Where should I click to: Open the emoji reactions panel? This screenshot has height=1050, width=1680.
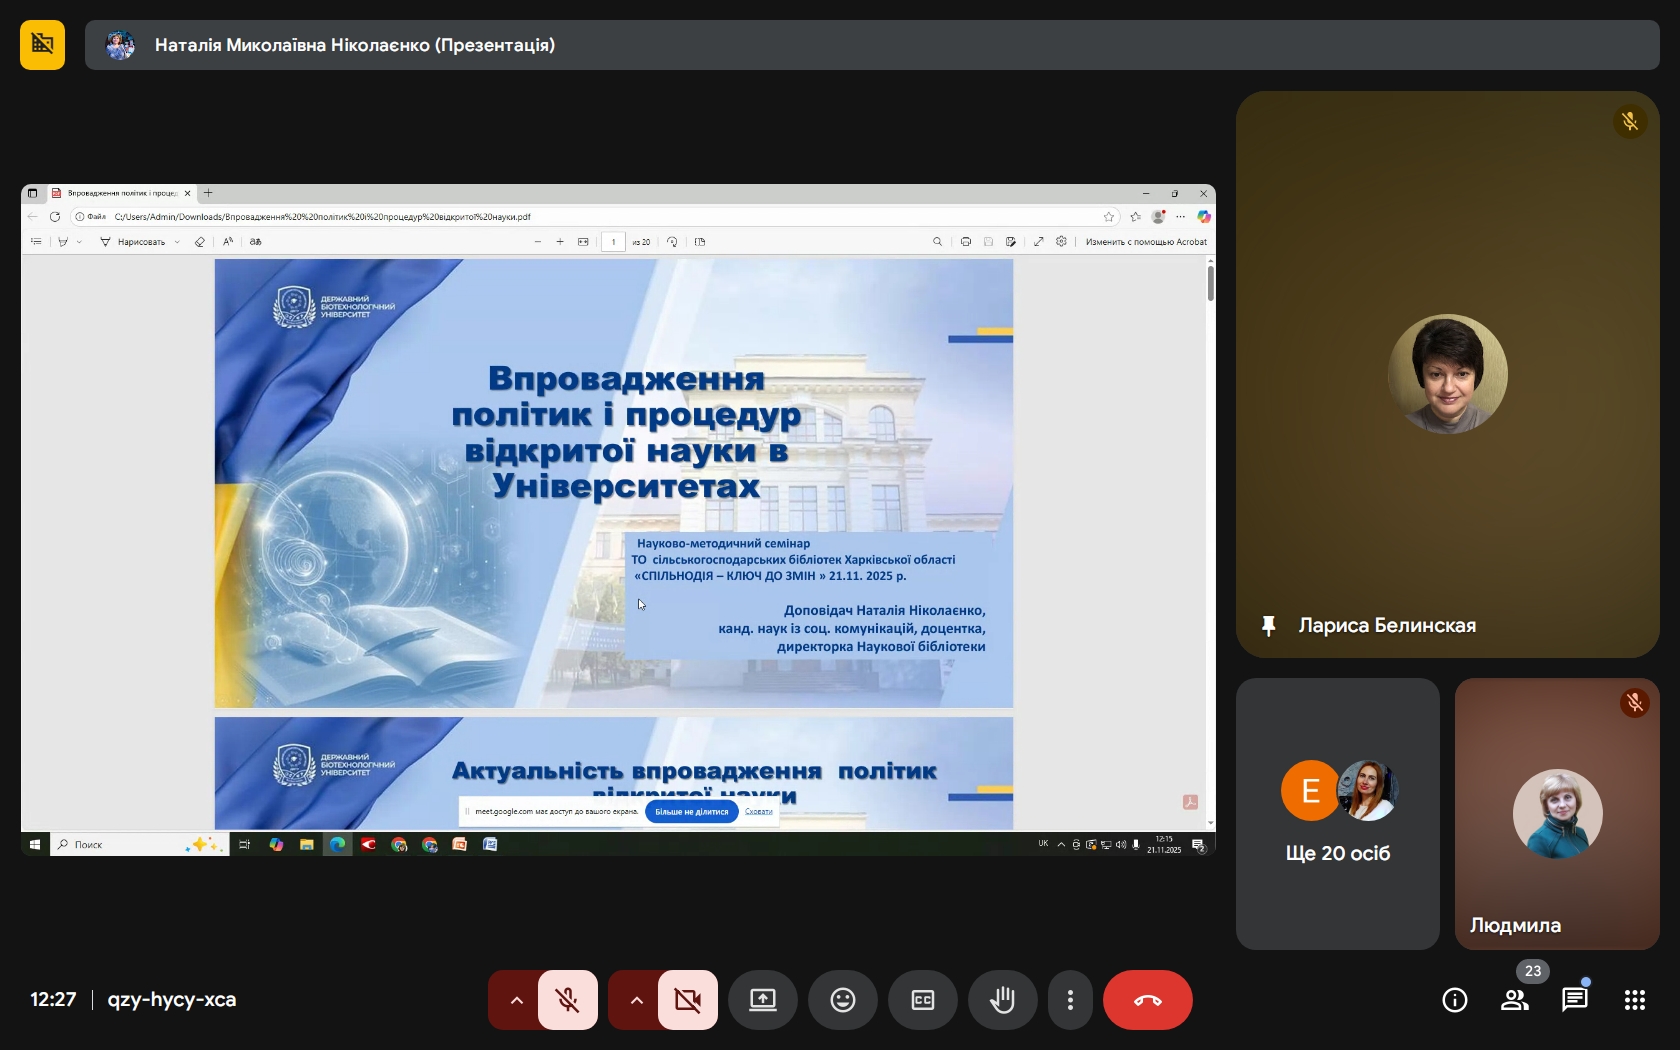tap(842, 1000)
